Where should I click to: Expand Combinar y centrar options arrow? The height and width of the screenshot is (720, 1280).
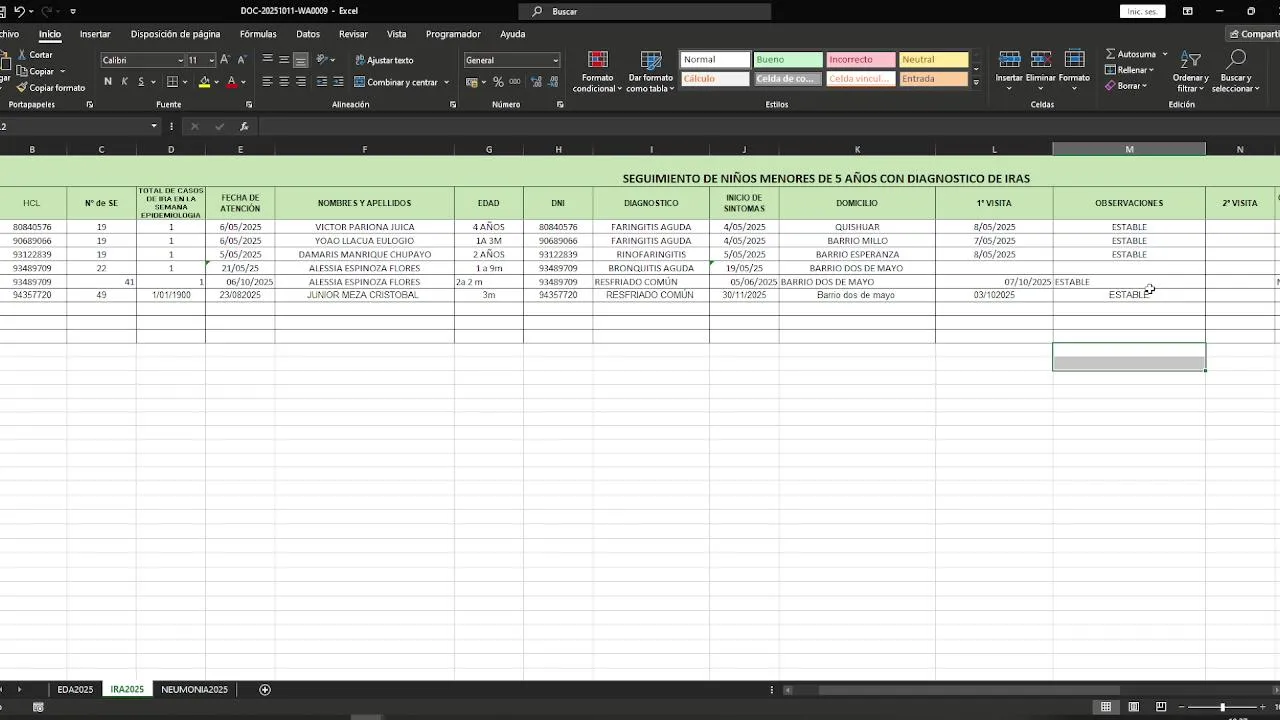(x=446, y=82)
